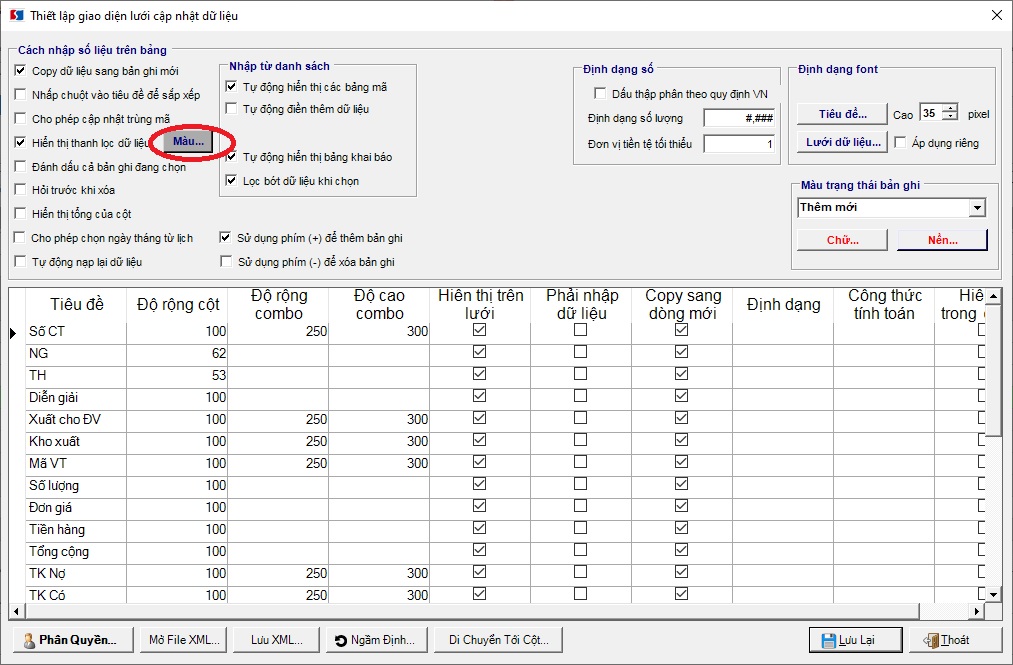Open the Tiêu đề font settings
Viewport: 1013px width, 665px height.
click(842, 114)
